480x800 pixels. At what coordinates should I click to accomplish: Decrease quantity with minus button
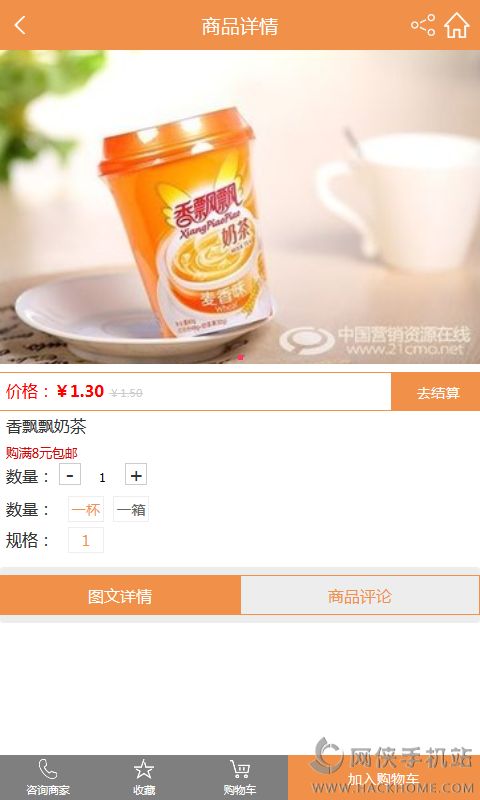point(70,474)
